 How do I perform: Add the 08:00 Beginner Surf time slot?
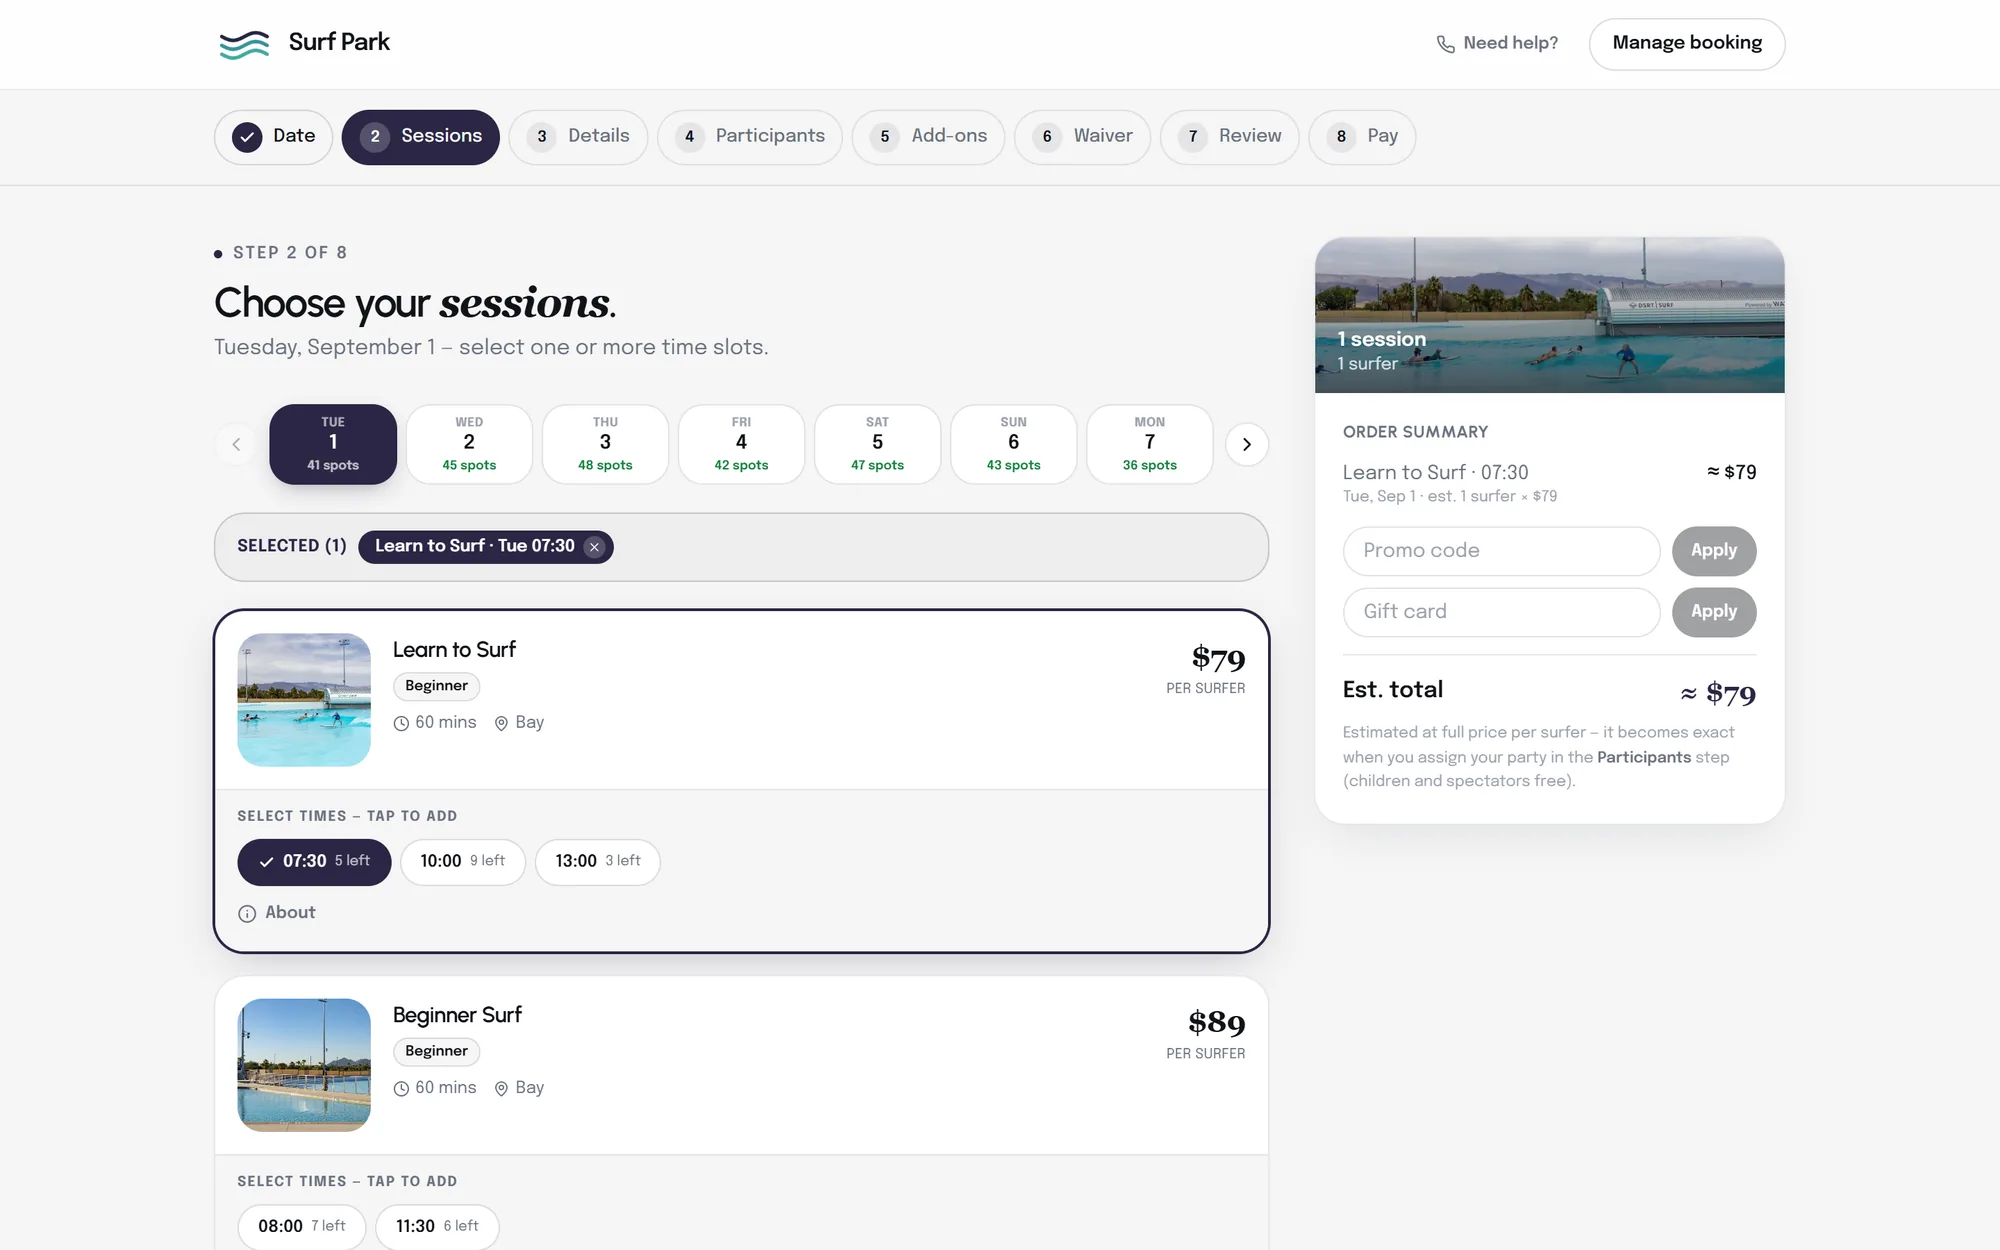coord(302,1226)
